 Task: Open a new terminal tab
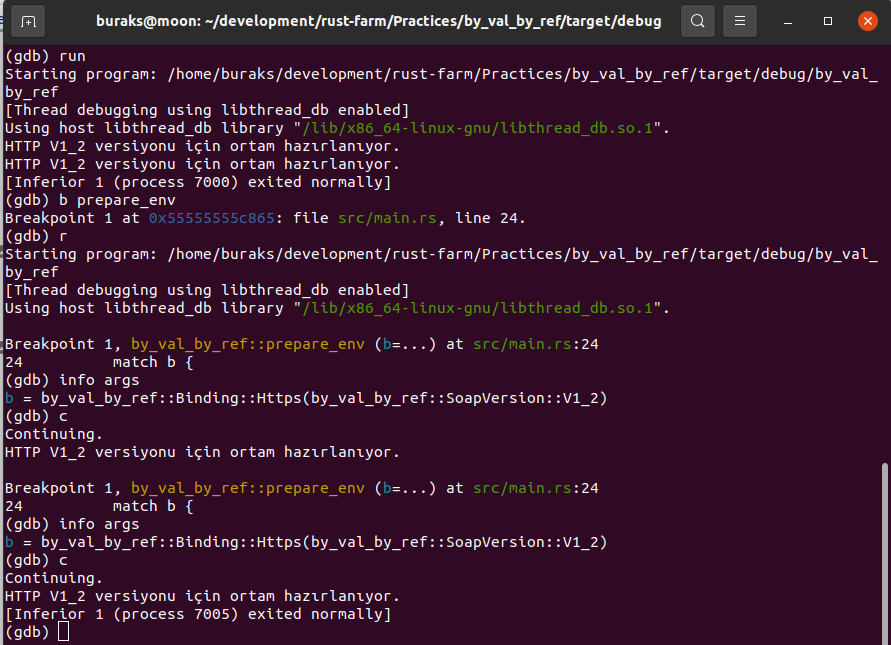click(x=29, y=21)
